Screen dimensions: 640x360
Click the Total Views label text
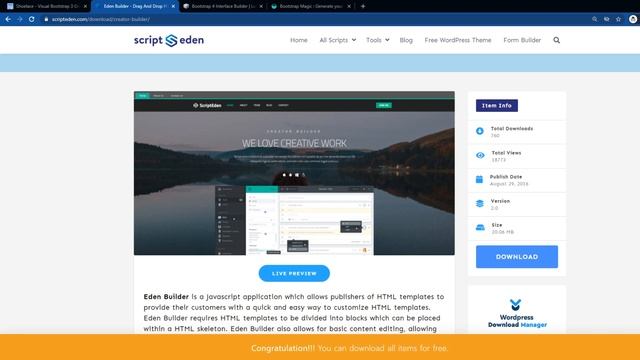(506, 153)
